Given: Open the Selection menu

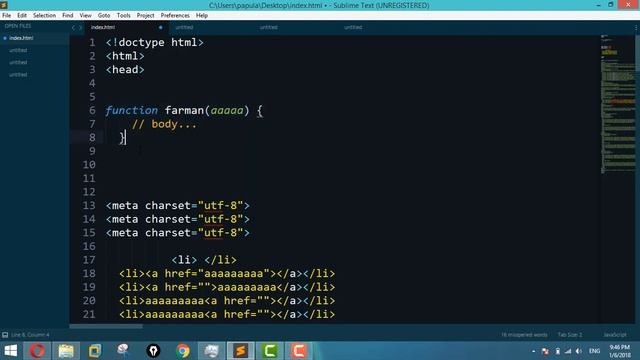Looking at the screenshot, I should 44,16.
